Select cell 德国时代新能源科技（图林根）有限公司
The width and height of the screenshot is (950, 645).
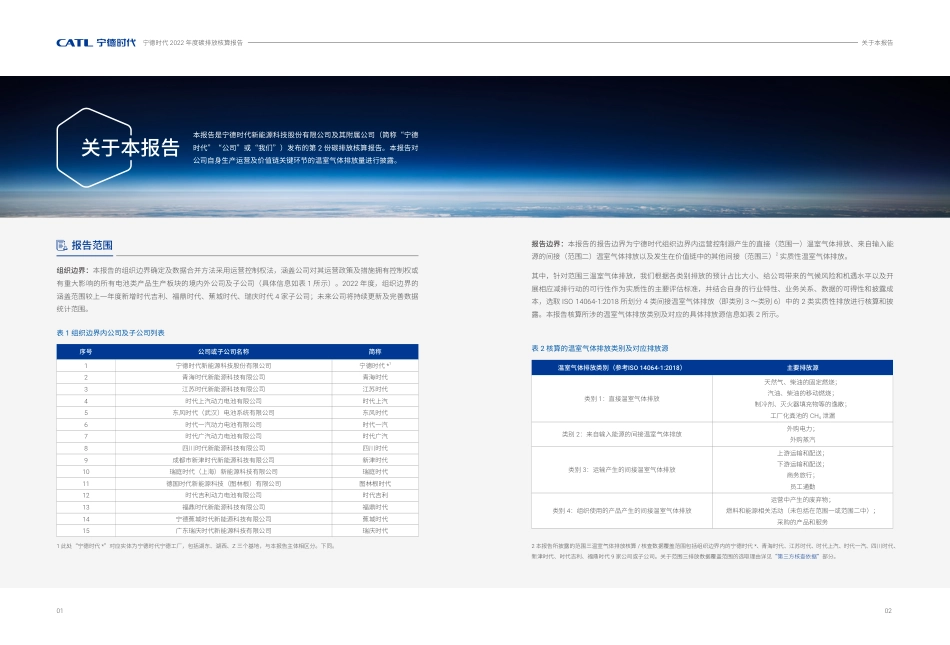tap(224, 484)
